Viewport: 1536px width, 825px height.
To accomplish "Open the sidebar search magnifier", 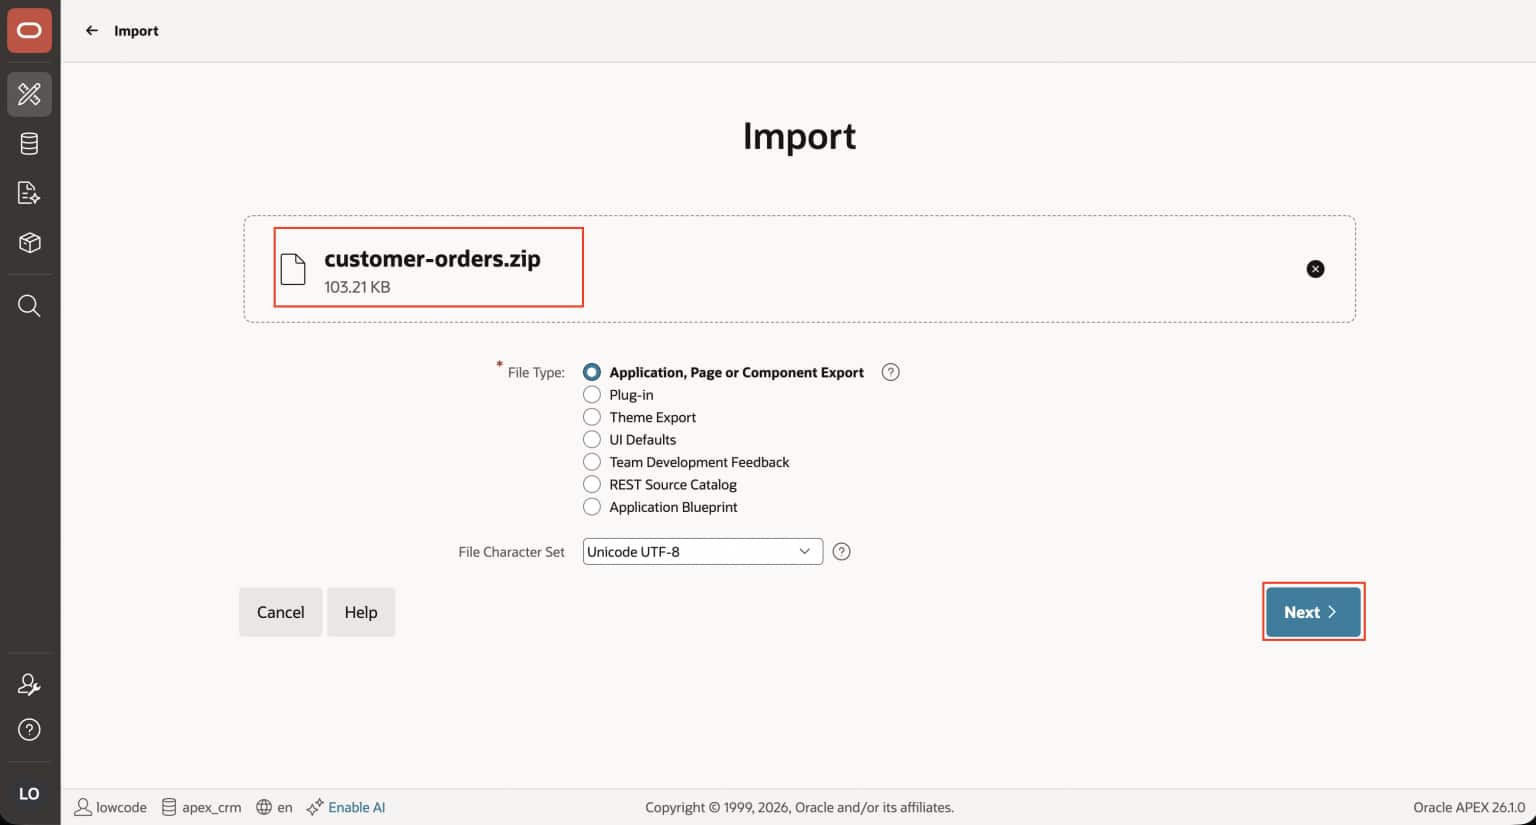I will 29,305.
